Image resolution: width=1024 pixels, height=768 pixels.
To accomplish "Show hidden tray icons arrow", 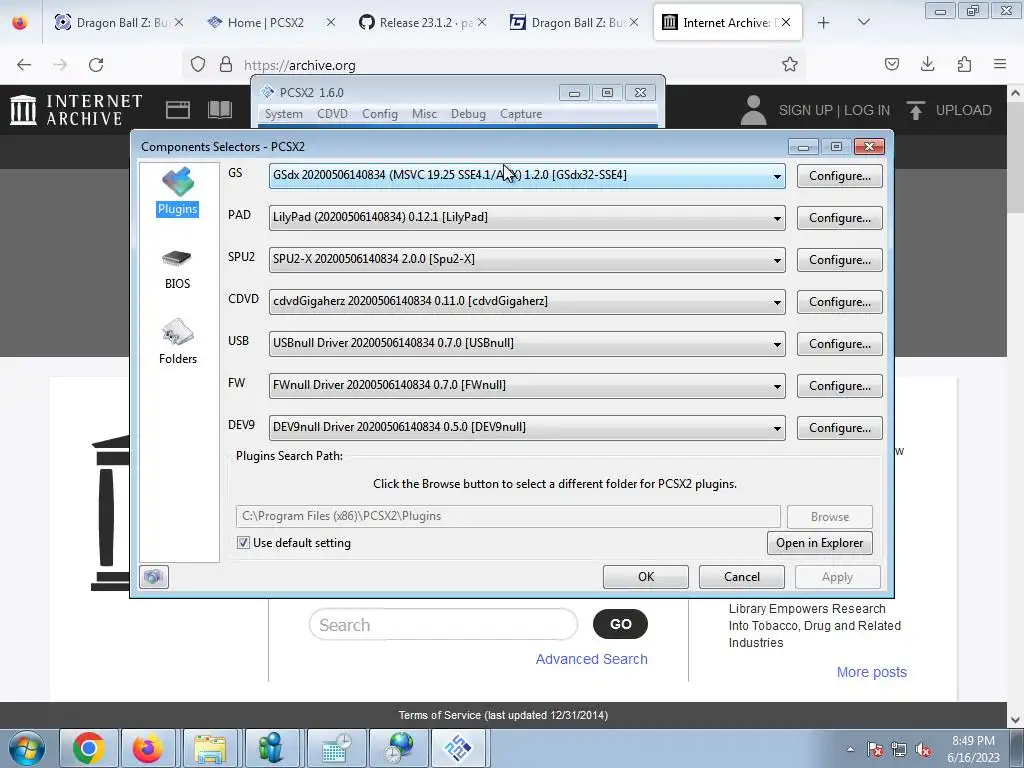I will (850, 749).
